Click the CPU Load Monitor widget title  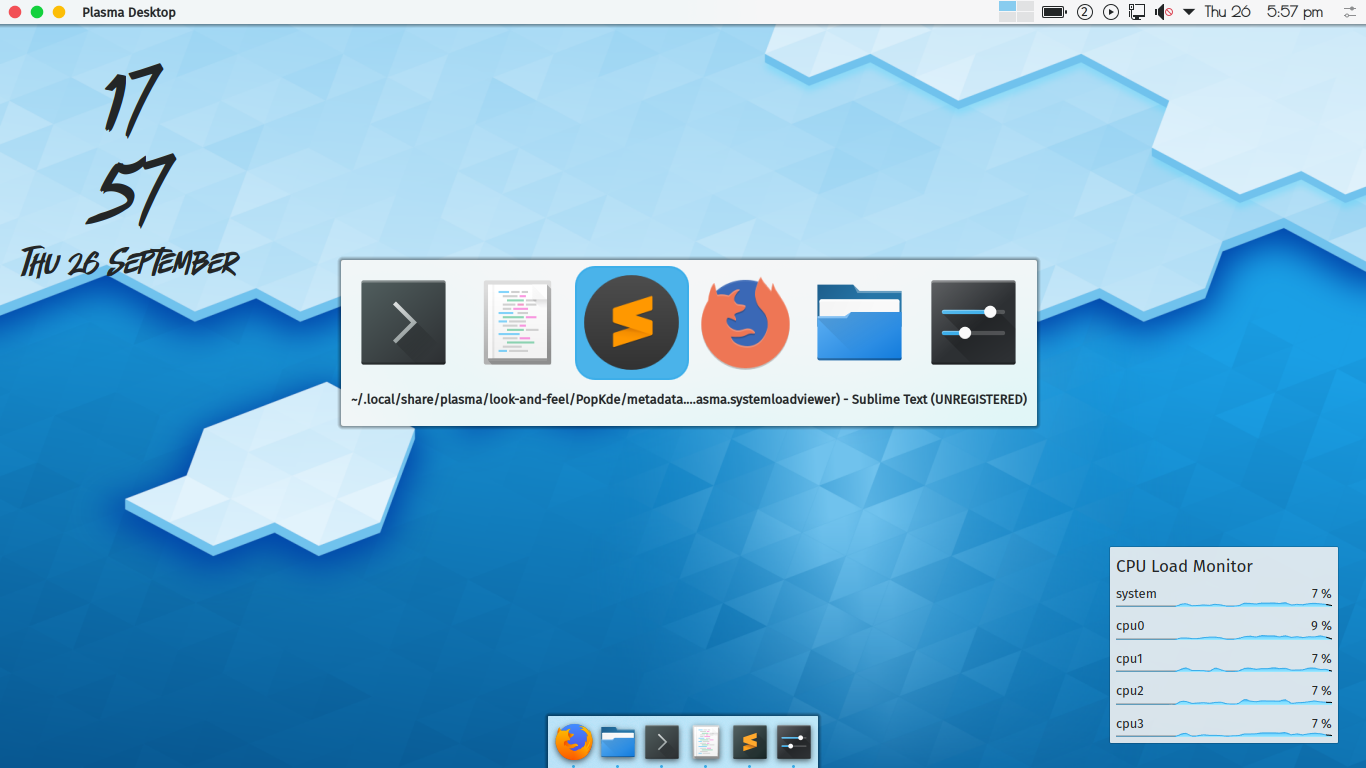tap(1184, 566)
